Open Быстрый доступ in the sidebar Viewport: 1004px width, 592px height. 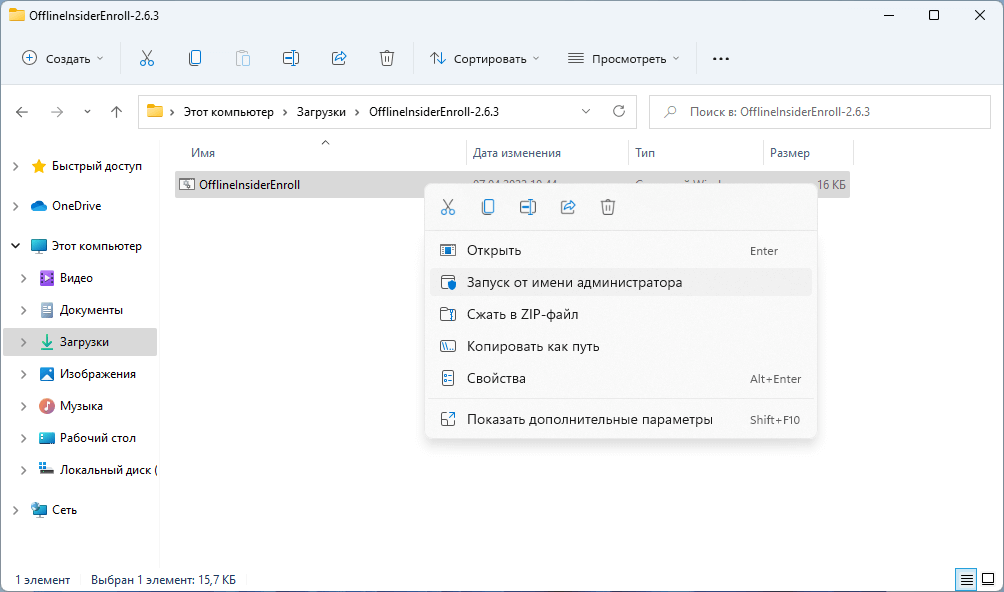click(x=97, y=166)
